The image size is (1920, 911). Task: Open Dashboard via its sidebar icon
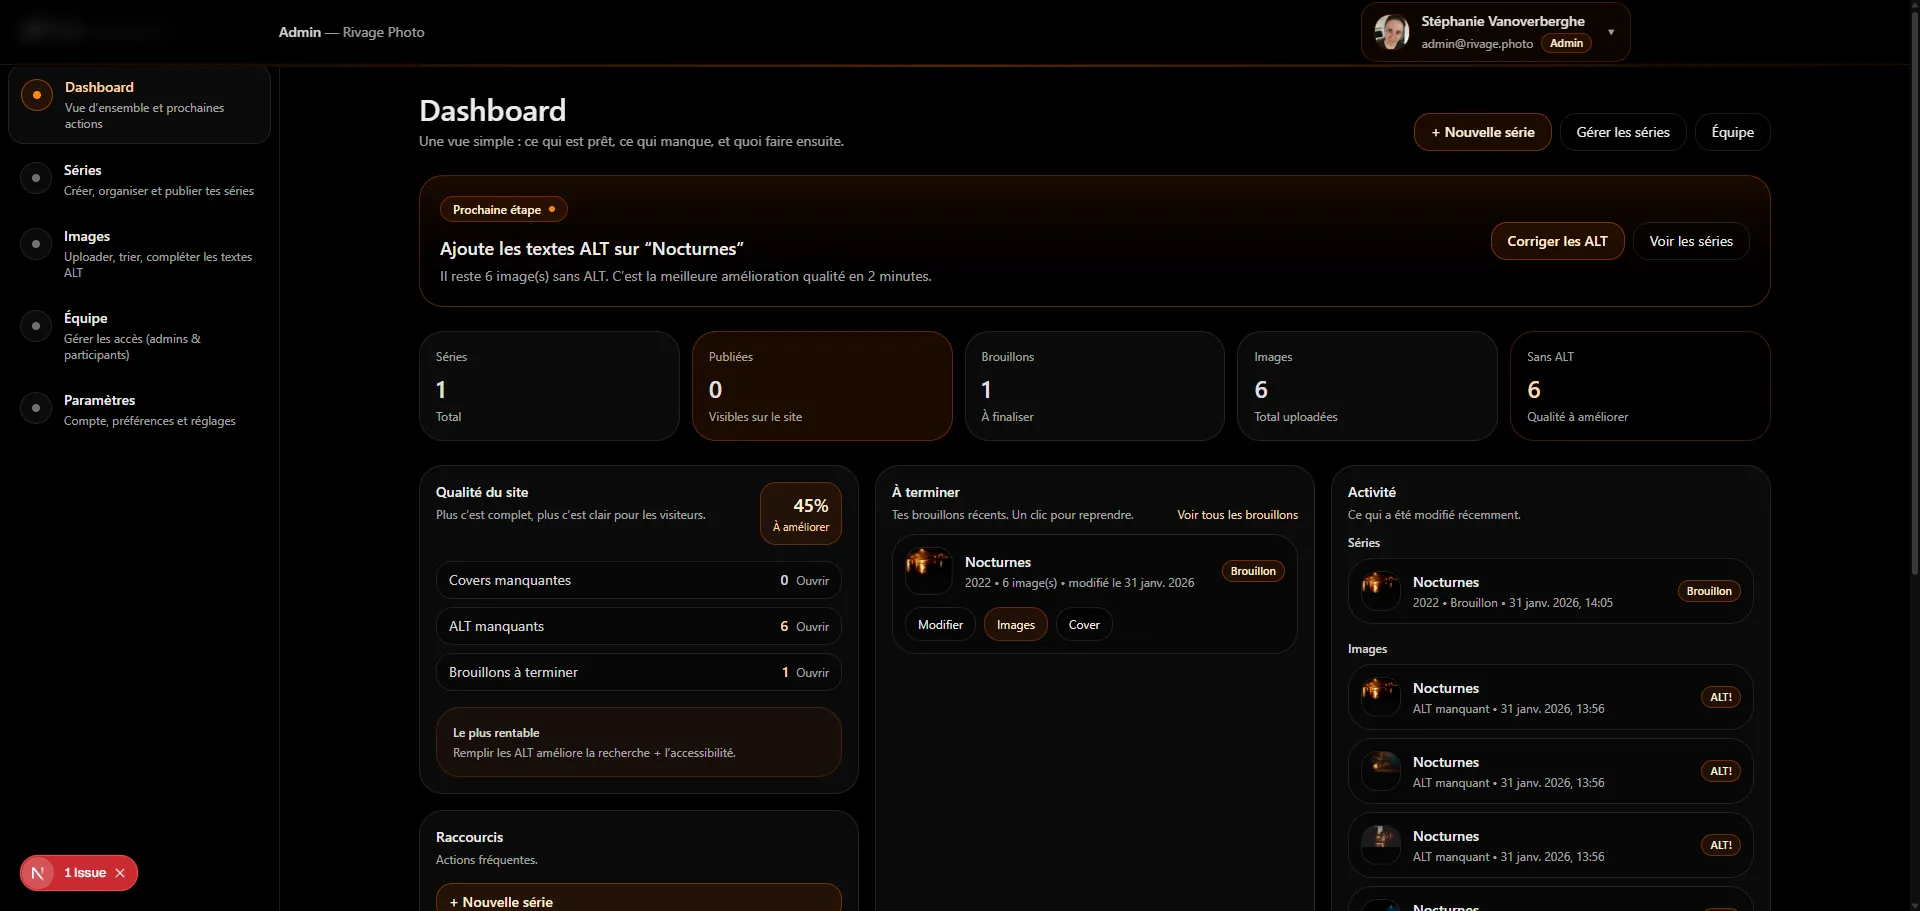[x=36, y=95]
